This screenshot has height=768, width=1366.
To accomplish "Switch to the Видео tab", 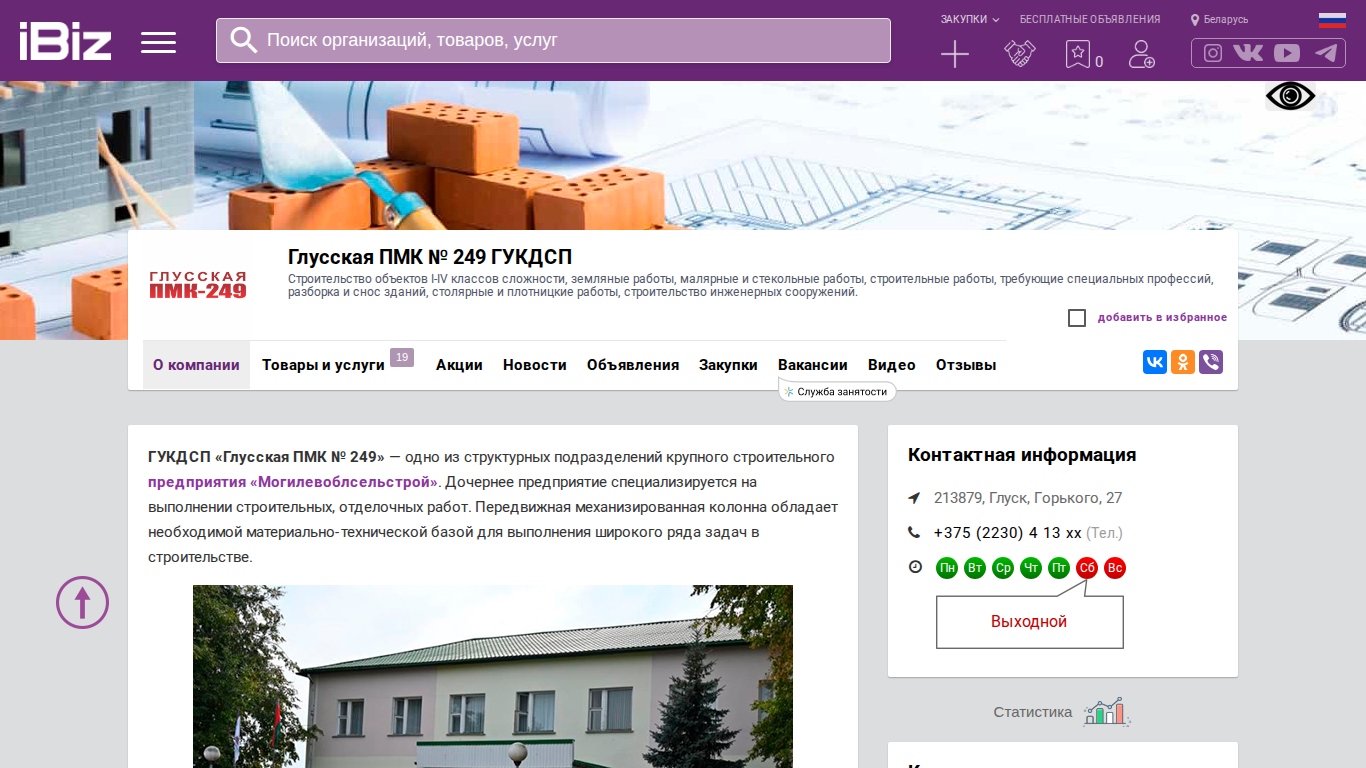I will pyautogui.click(x=892, y=365).
